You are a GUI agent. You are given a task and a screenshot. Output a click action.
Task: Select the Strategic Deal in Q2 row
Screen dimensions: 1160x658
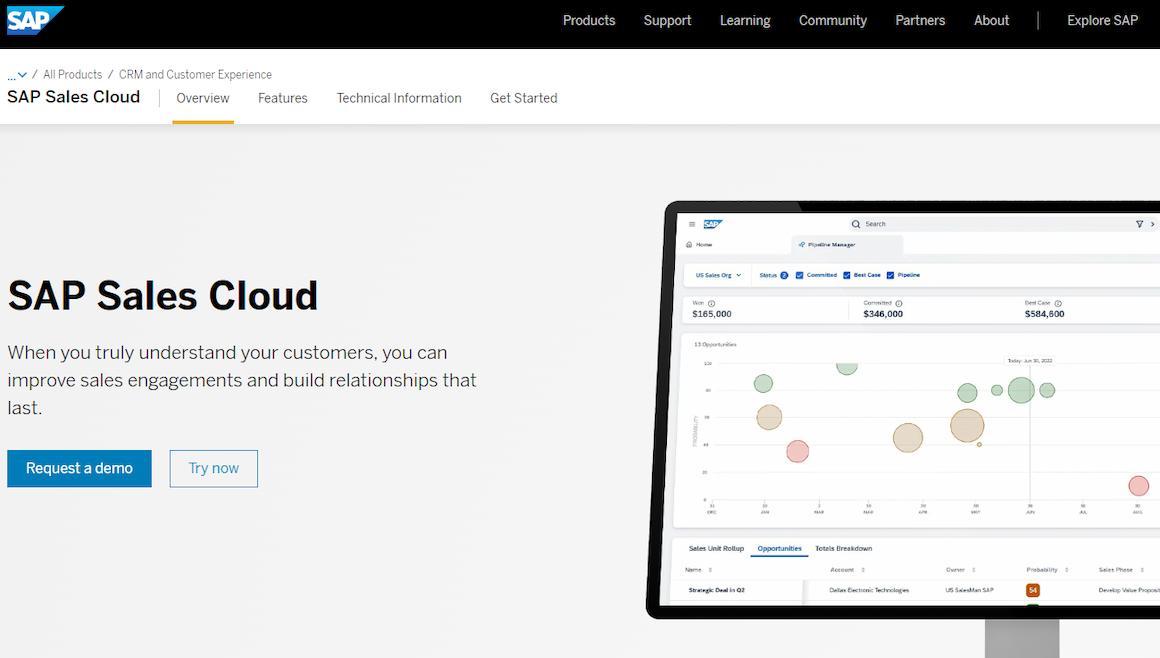(x=718, y=590)
